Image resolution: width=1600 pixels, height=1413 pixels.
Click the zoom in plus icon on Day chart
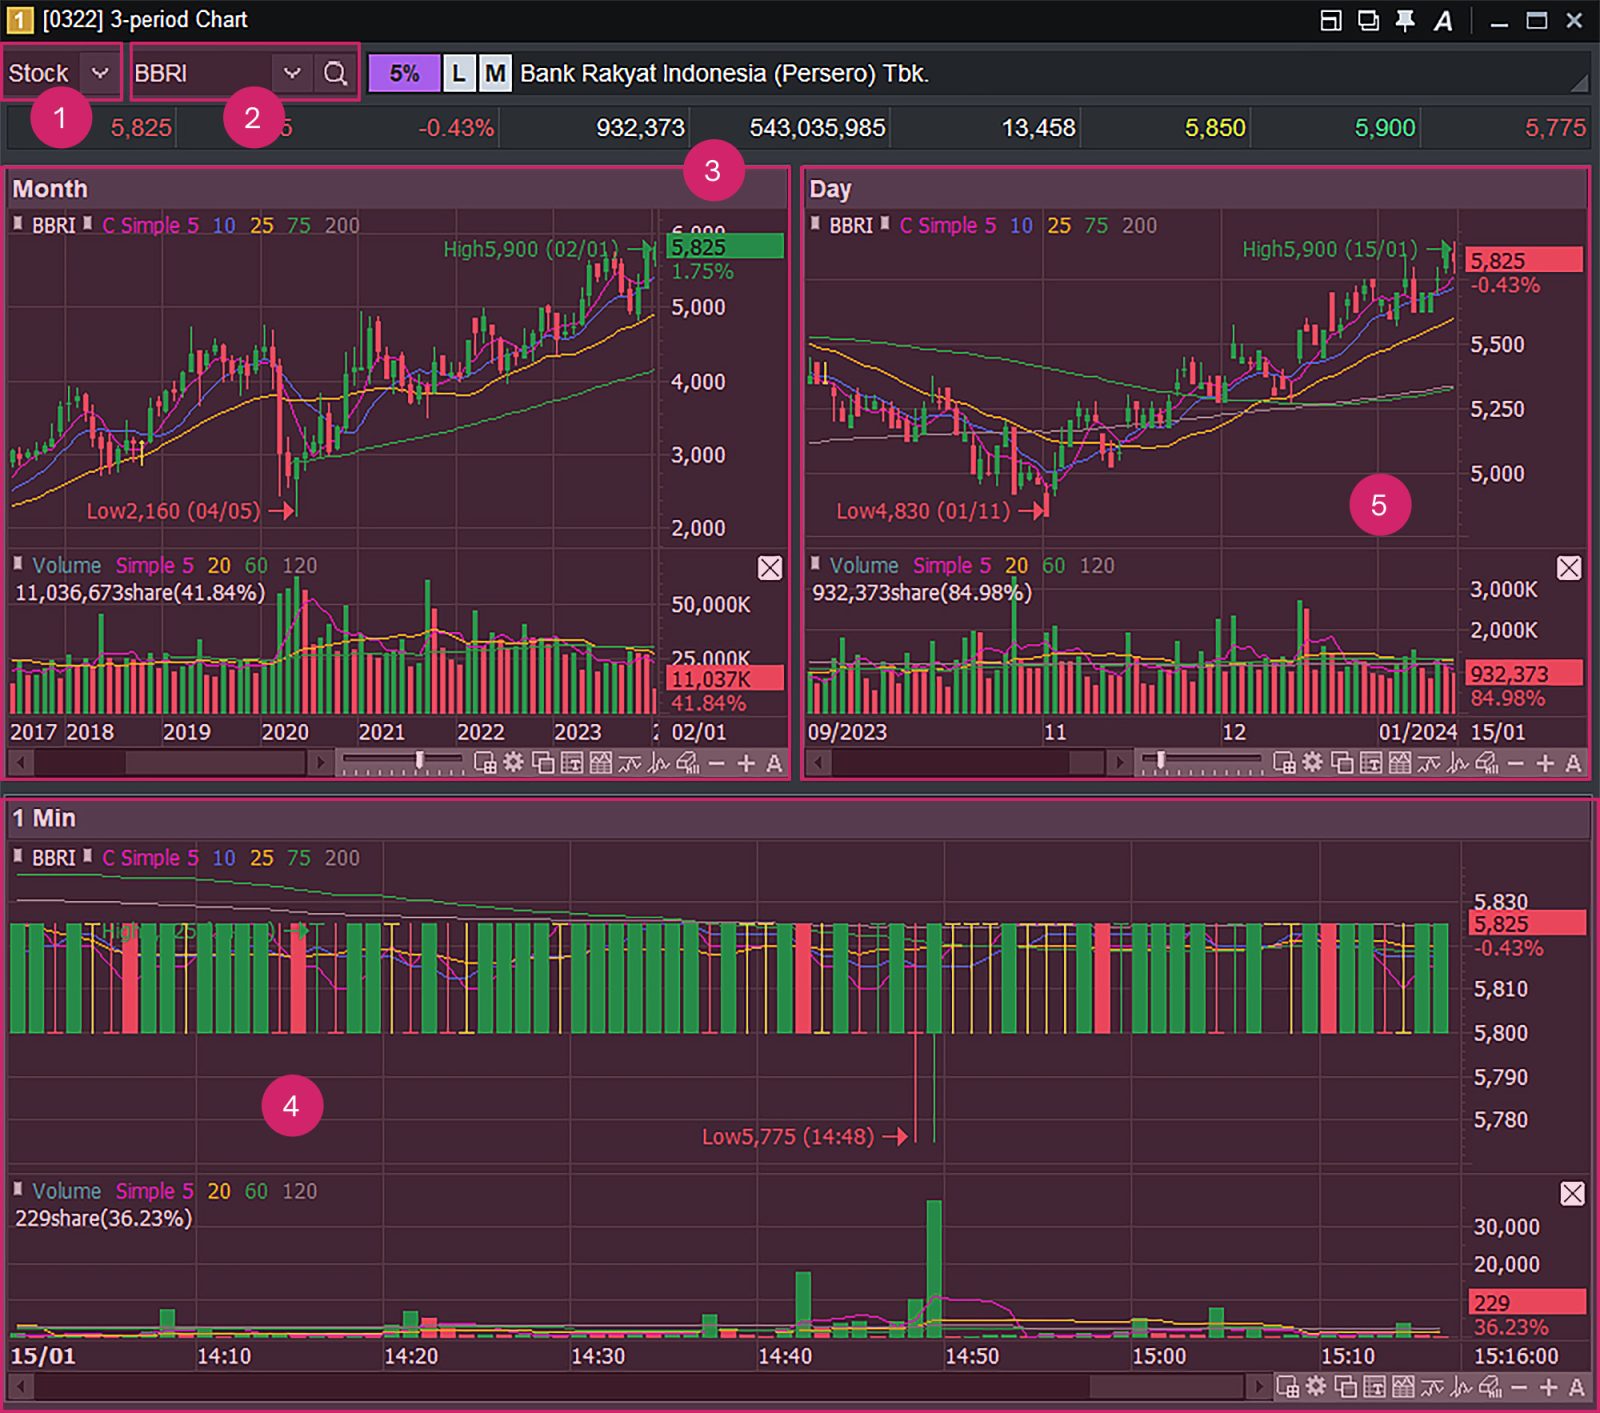pos(1546,762)
